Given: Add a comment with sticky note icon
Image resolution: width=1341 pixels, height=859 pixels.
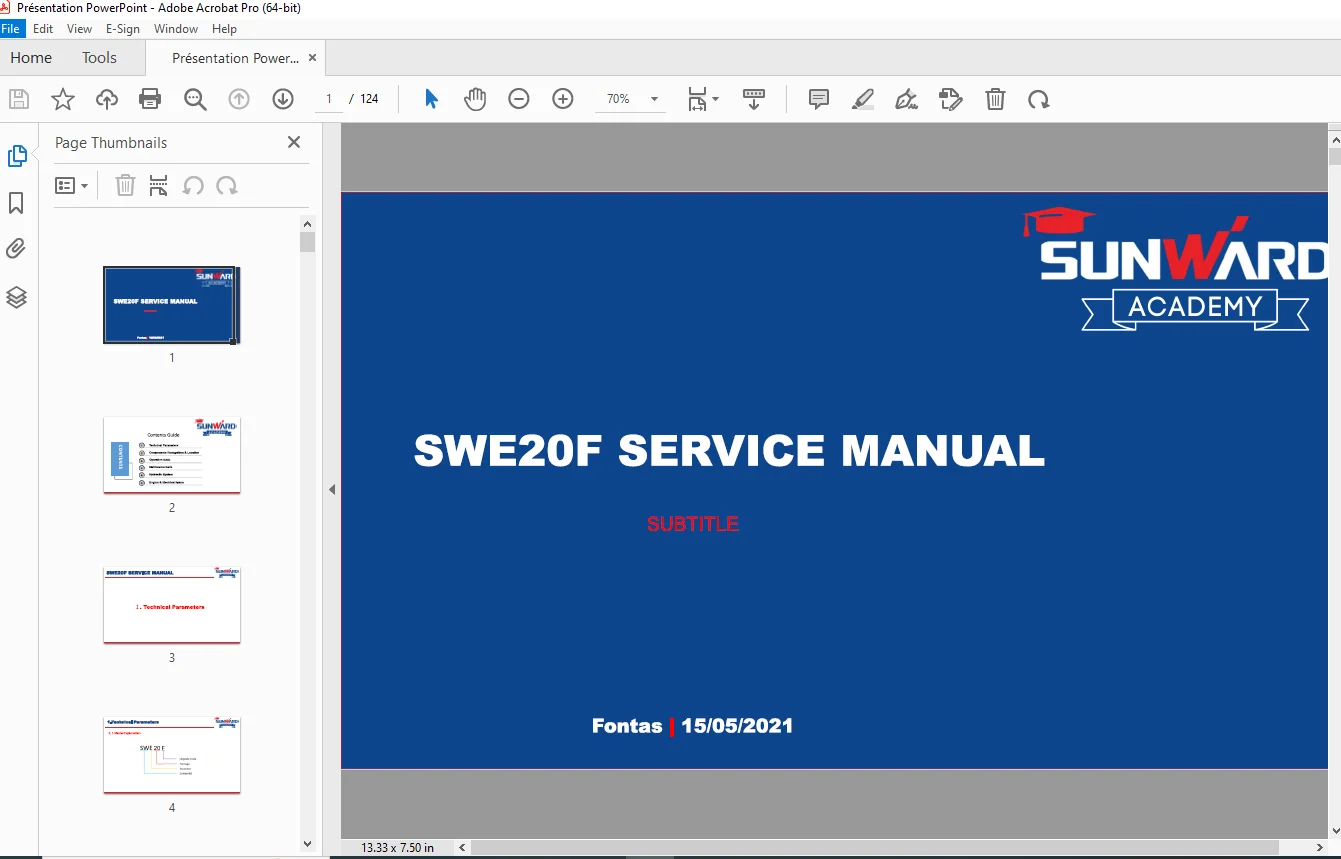Looking at the screenshot, I should click(819, 99).
